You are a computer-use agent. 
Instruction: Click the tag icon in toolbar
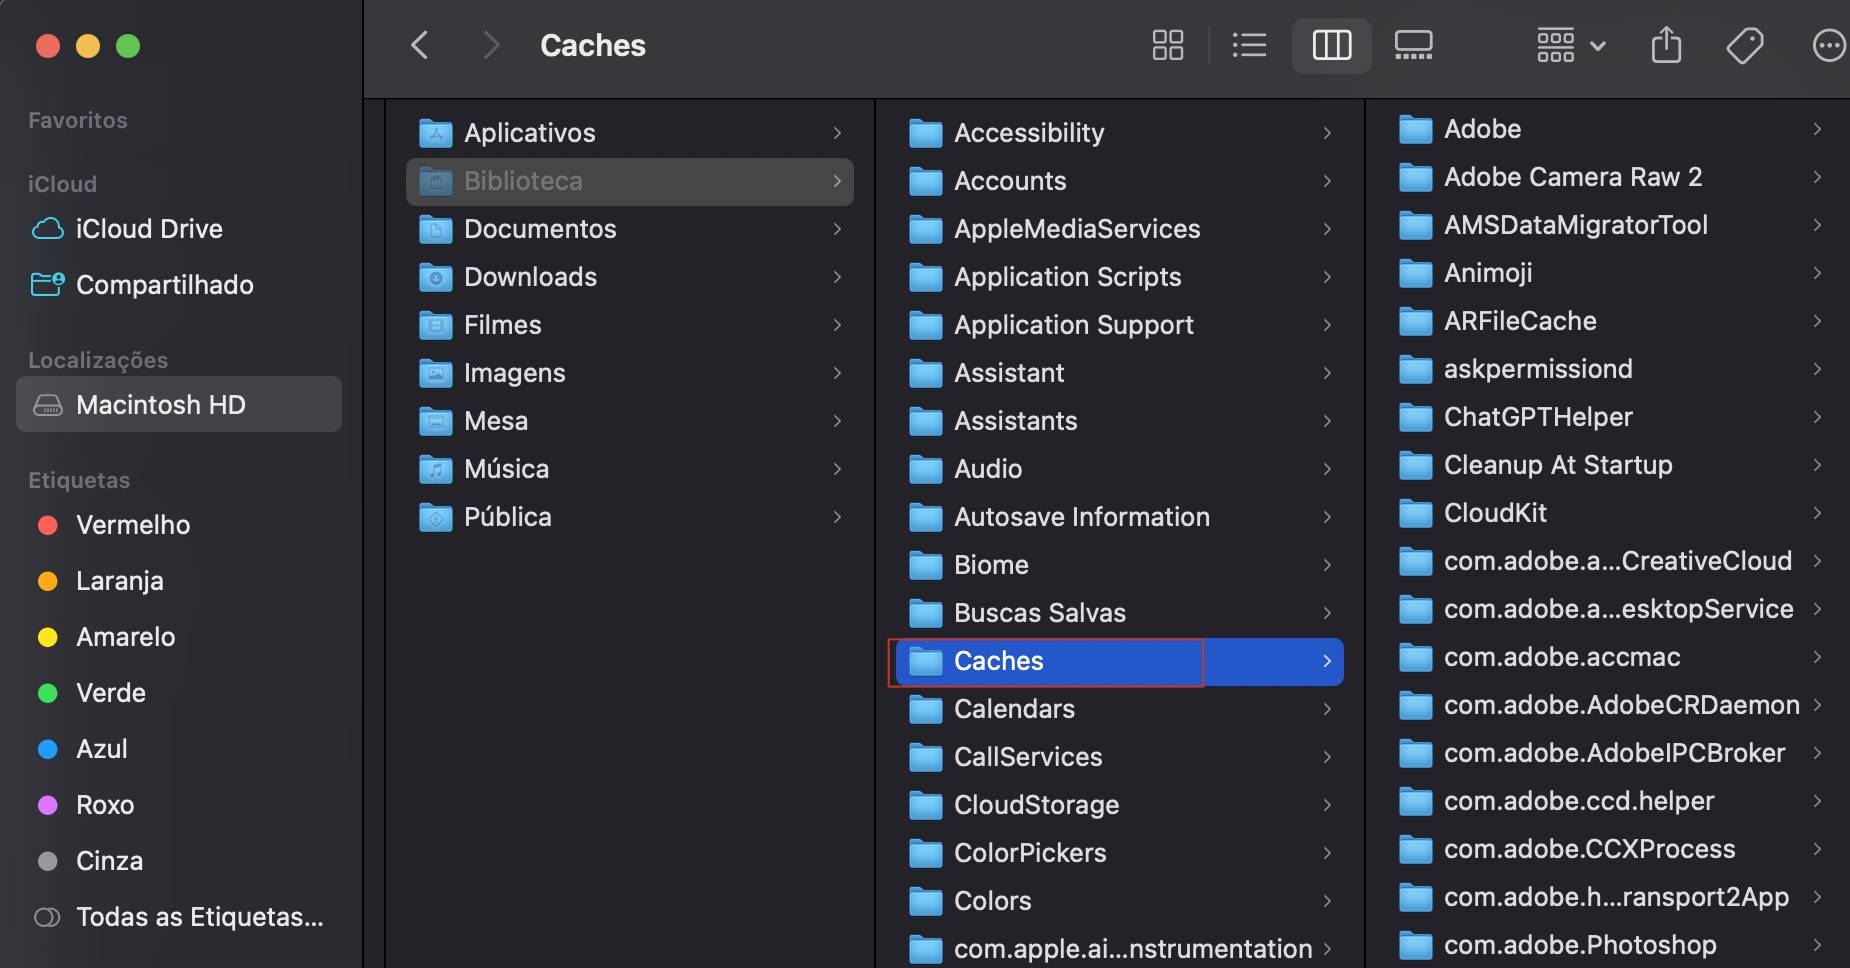(1745, 46)
